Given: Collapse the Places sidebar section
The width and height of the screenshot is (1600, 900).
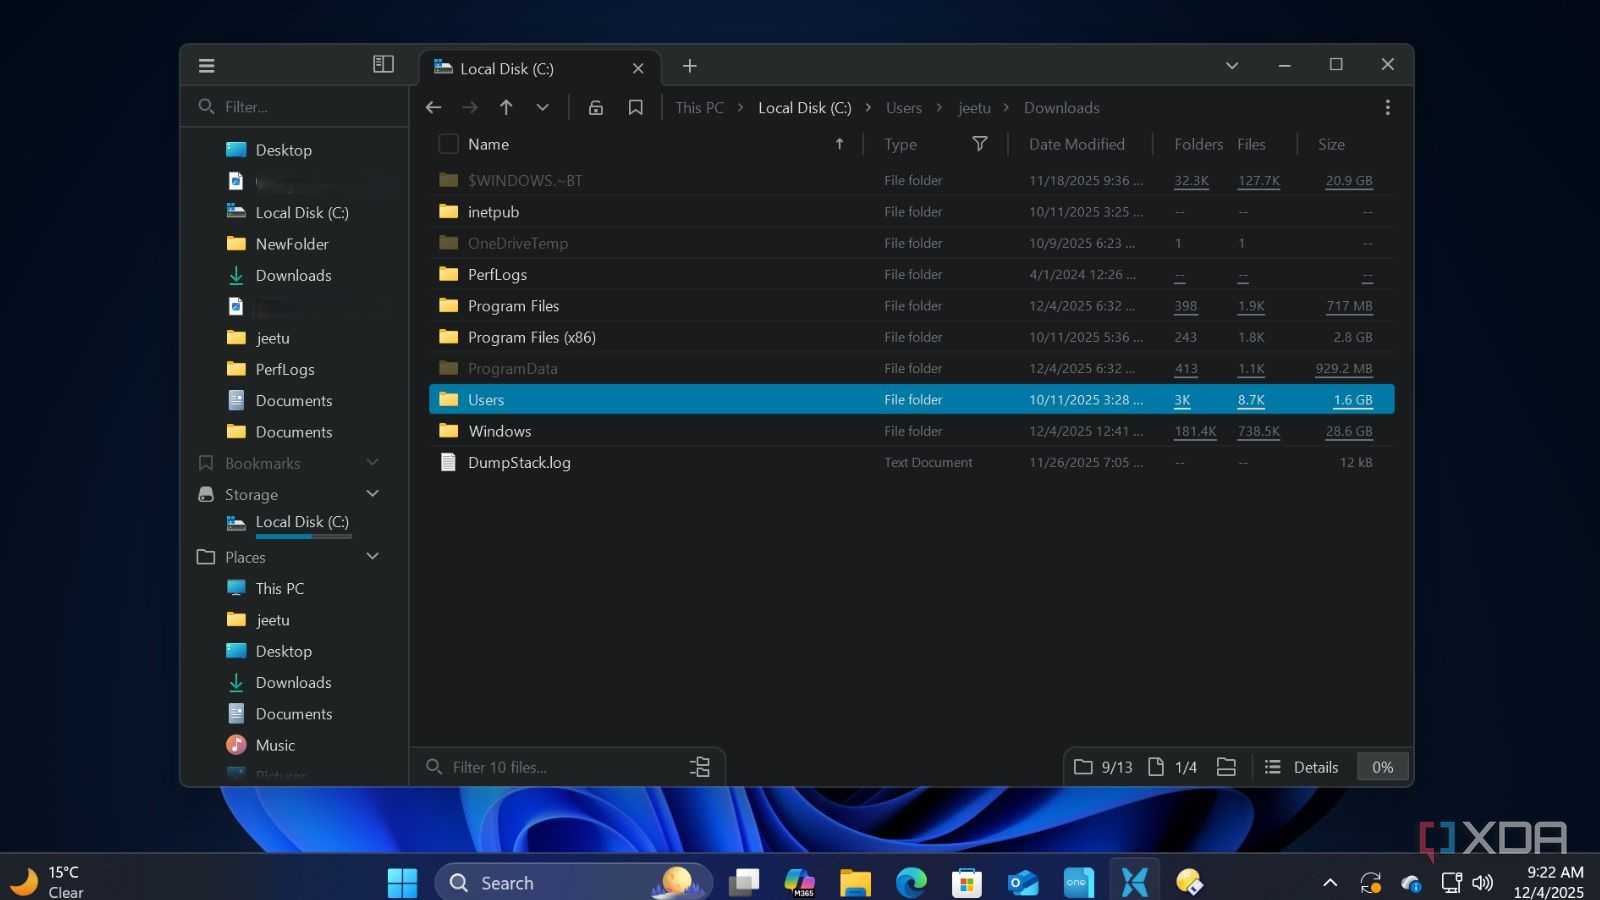Looking at the screenshot, I should click(x=373, y=556).
